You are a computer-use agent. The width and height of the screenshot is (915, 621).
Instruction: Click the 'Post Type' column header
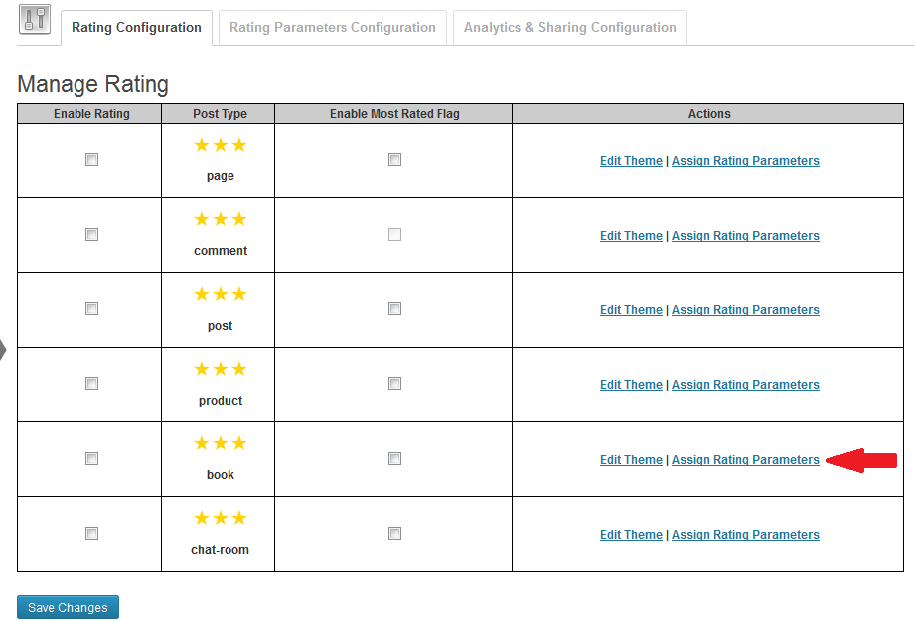[x=220, y=114]
